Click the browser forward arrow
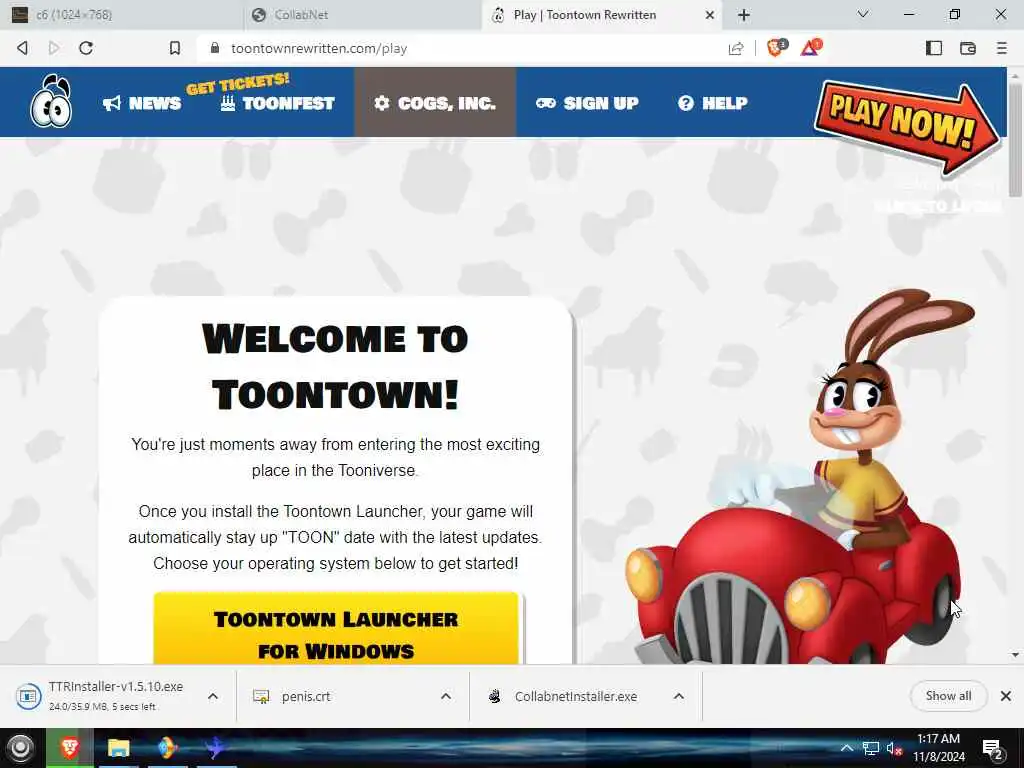 54,48
